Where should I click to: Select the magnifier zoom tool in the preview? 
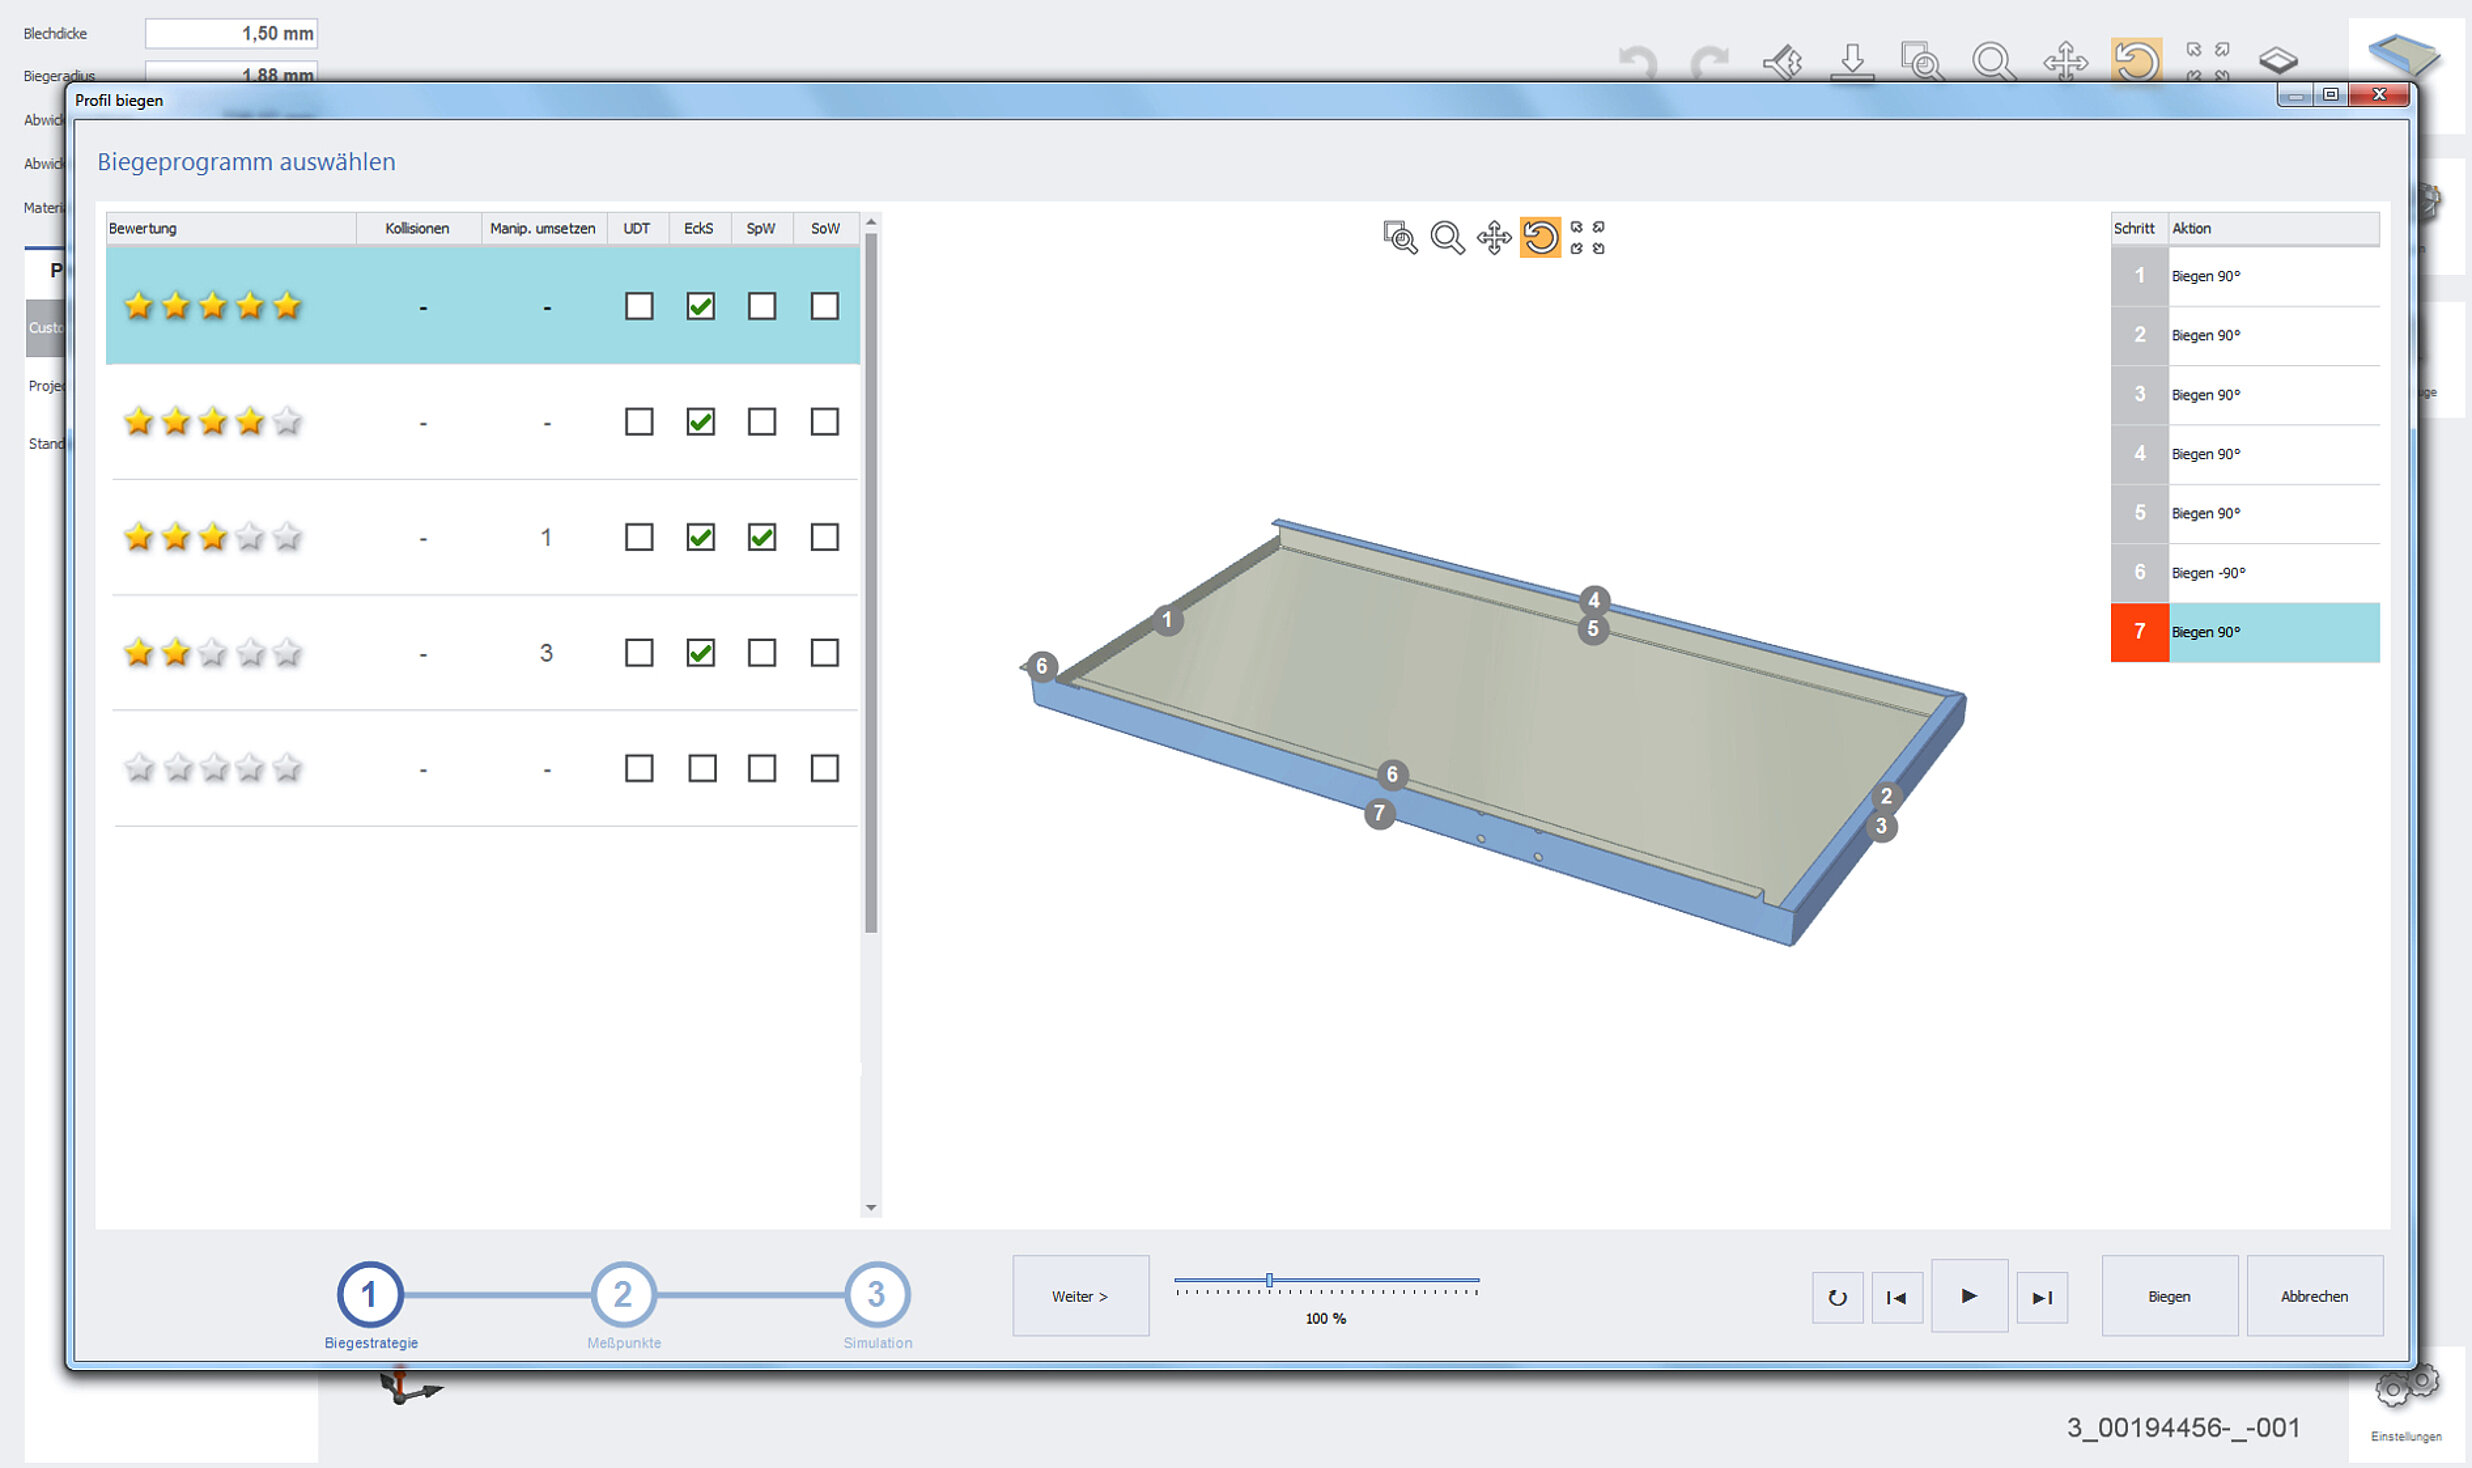coord(1446,238)
